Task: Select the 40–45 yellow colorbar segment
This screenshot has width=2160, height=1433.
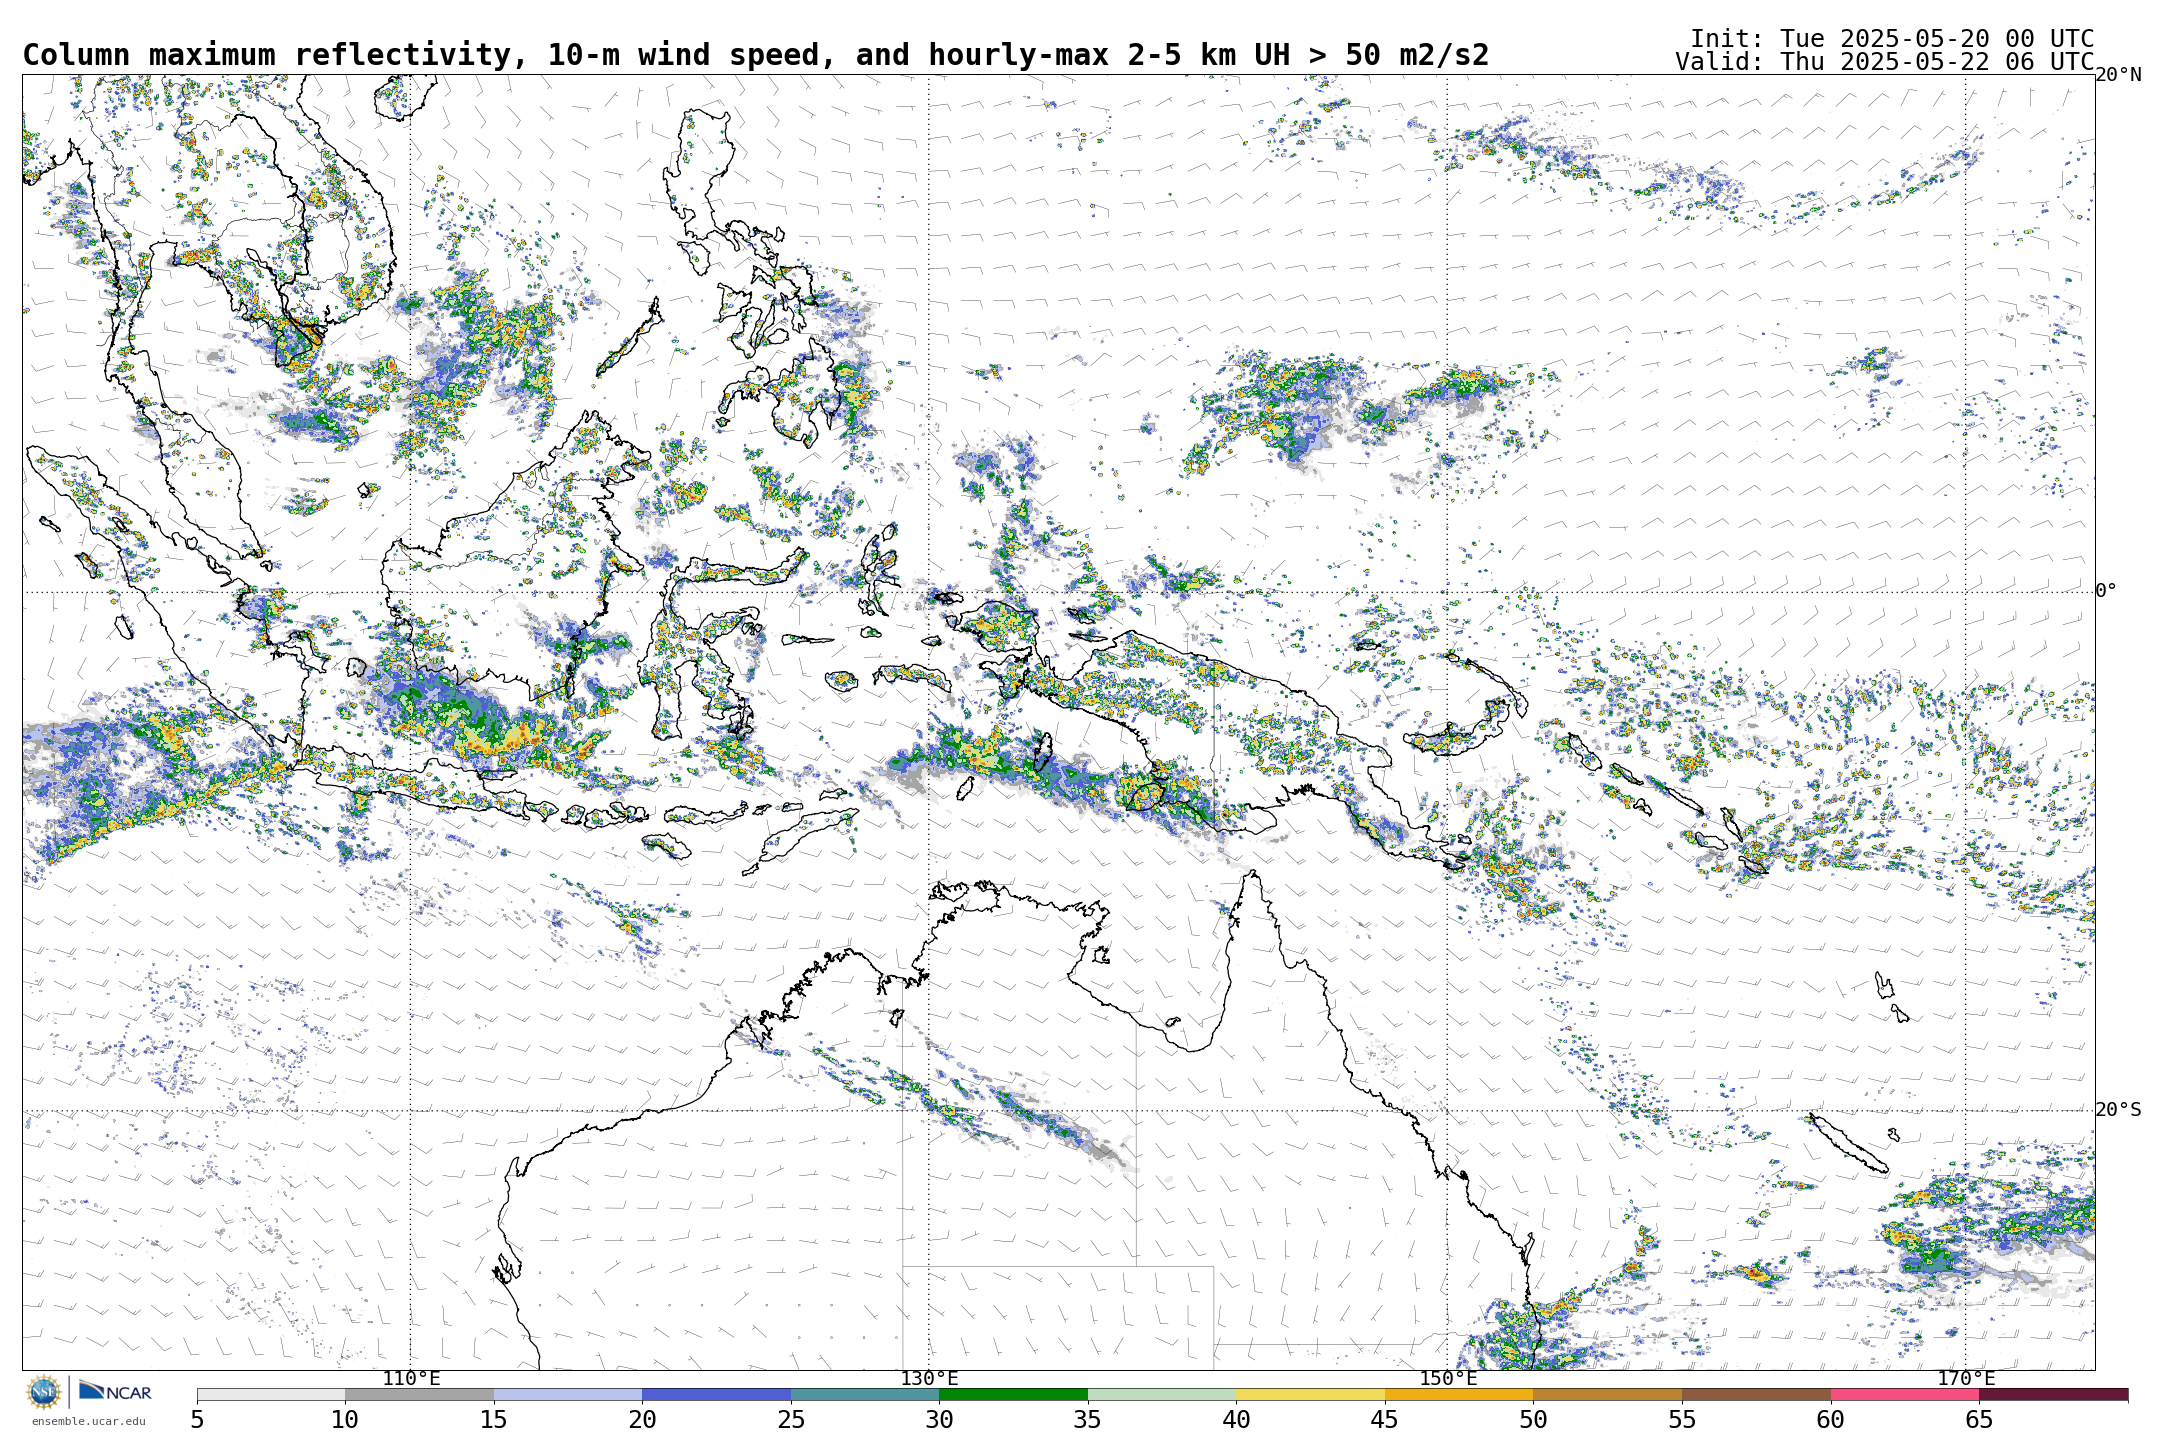Action: pos(1310,1394)
